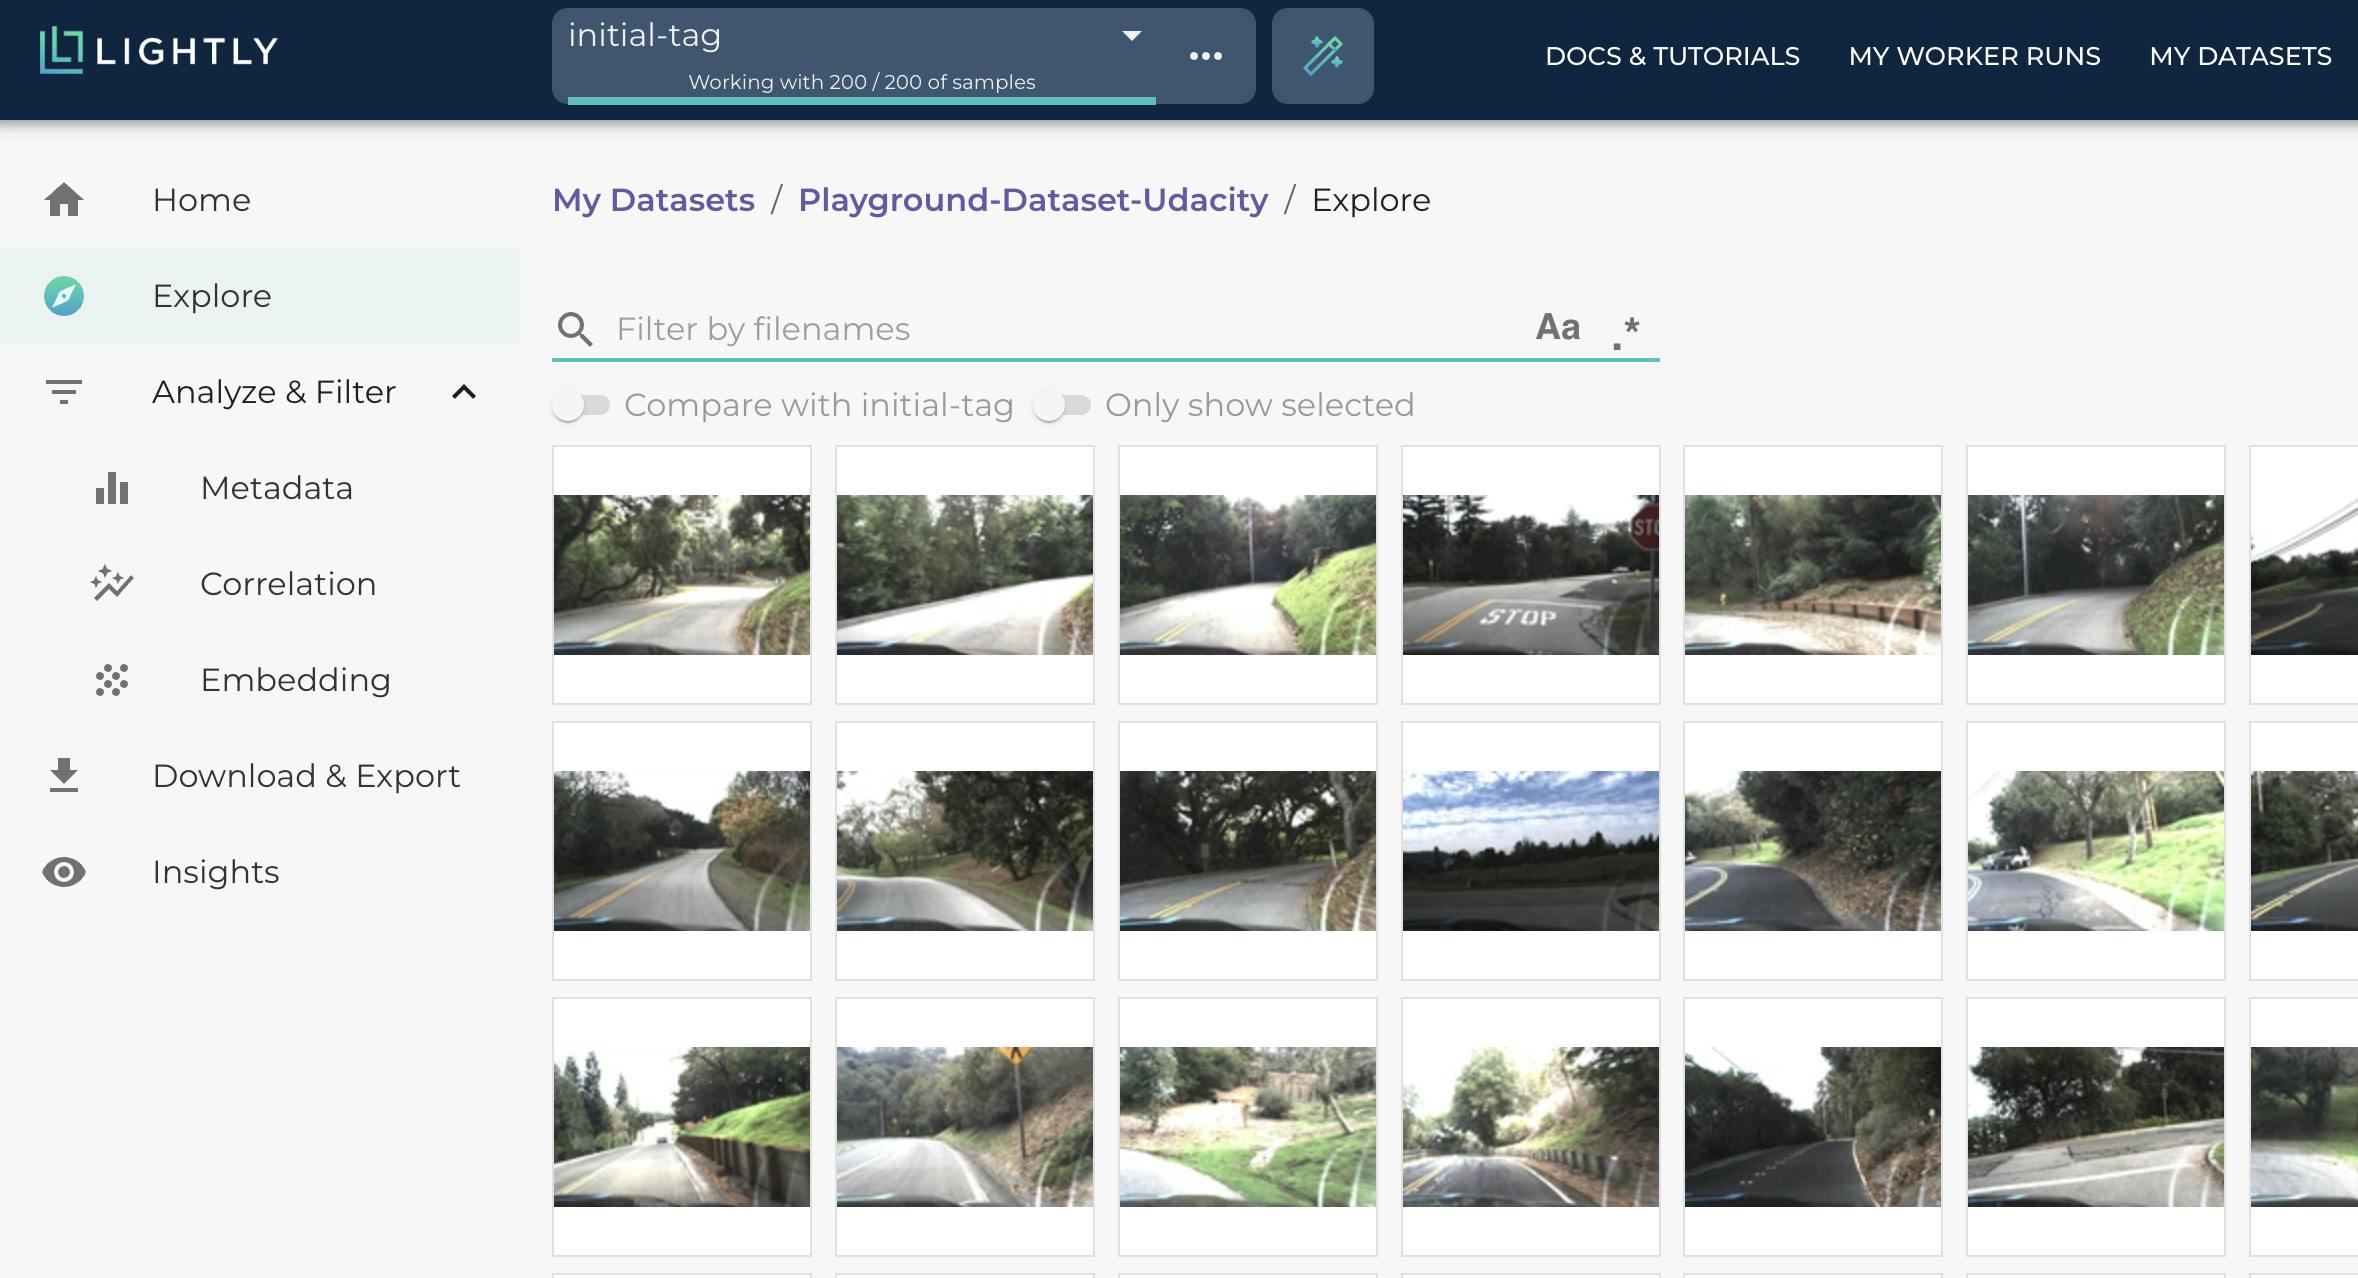Select Explore in the sidebar

(260, 296)
